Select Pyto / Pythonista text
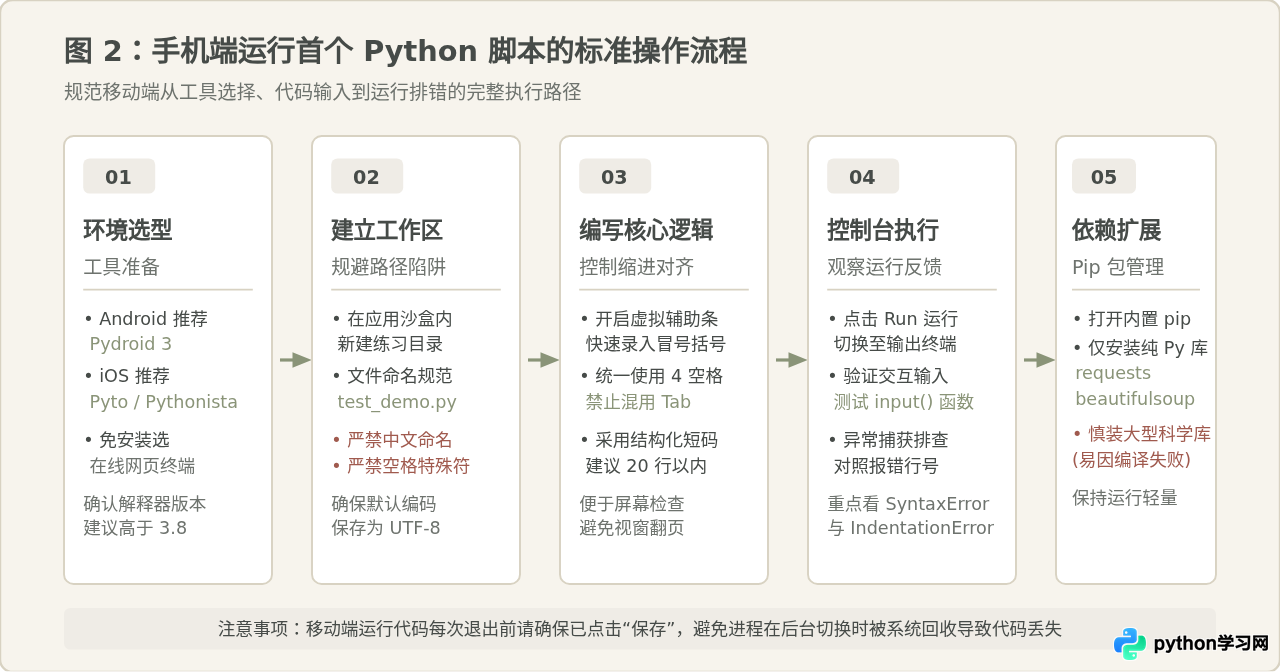 (x=164, y=402)
